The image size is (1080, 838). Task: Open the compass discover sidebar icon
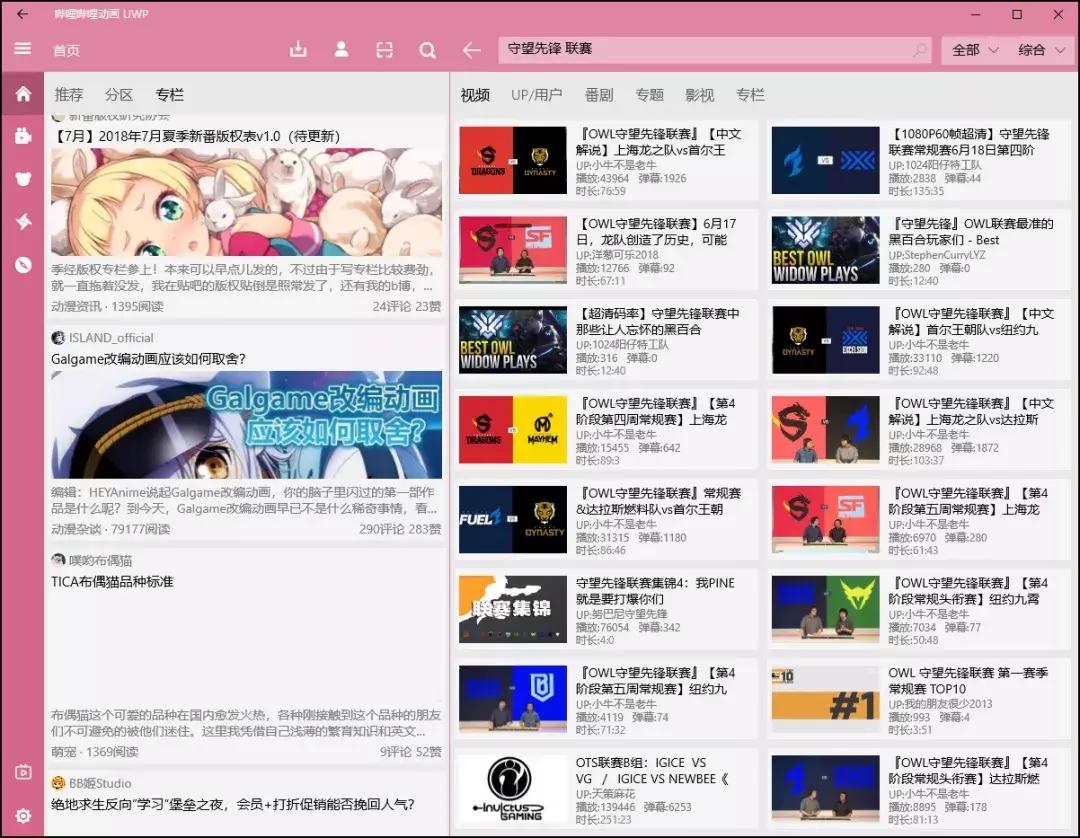point(23,265)
